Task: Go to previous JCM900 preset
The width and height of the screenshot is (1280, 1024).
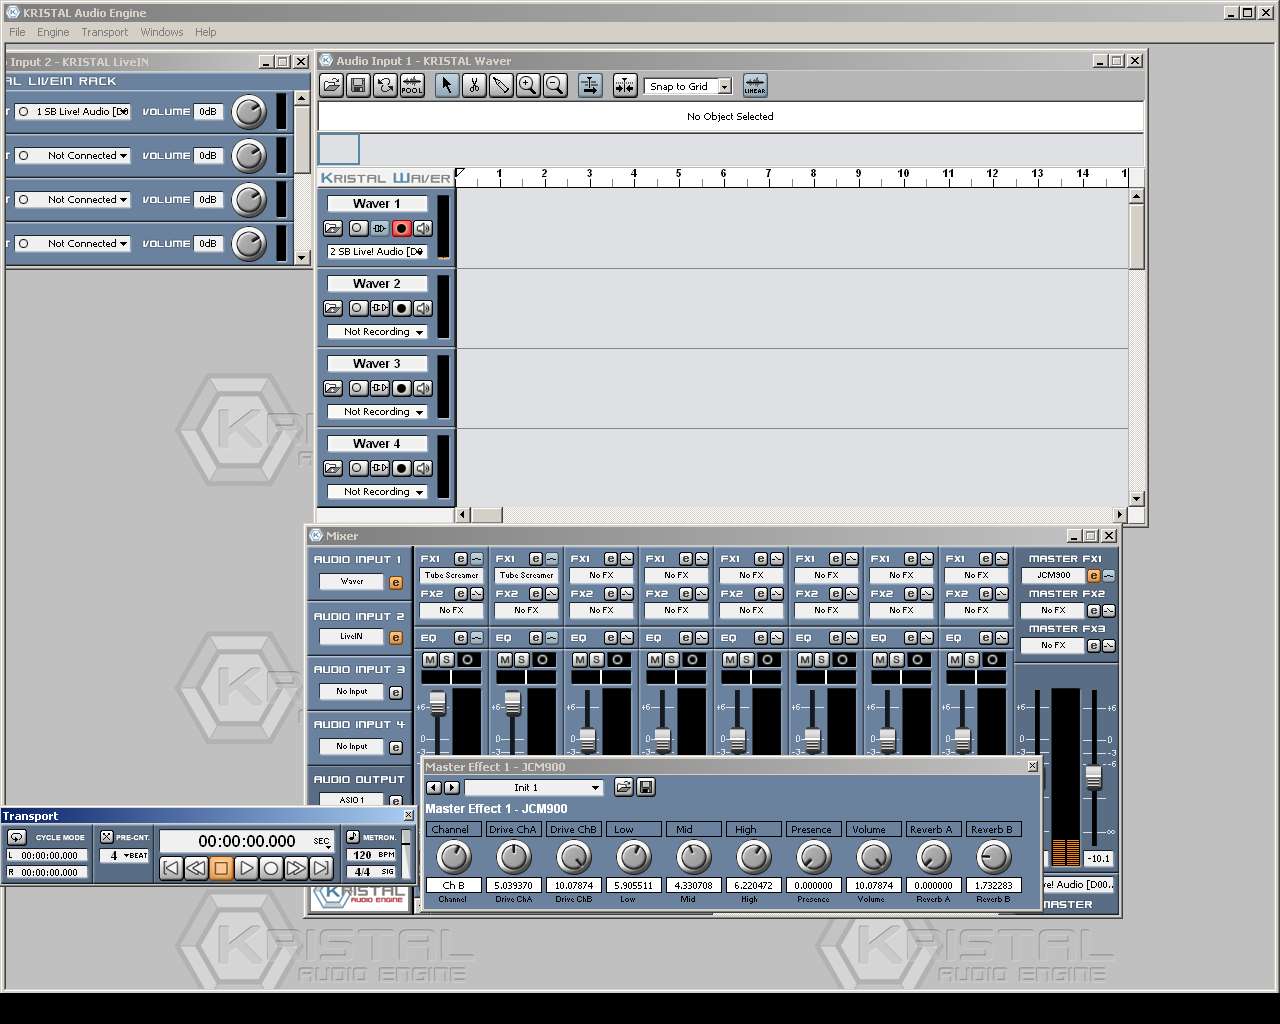Action: tap(434, 788)
